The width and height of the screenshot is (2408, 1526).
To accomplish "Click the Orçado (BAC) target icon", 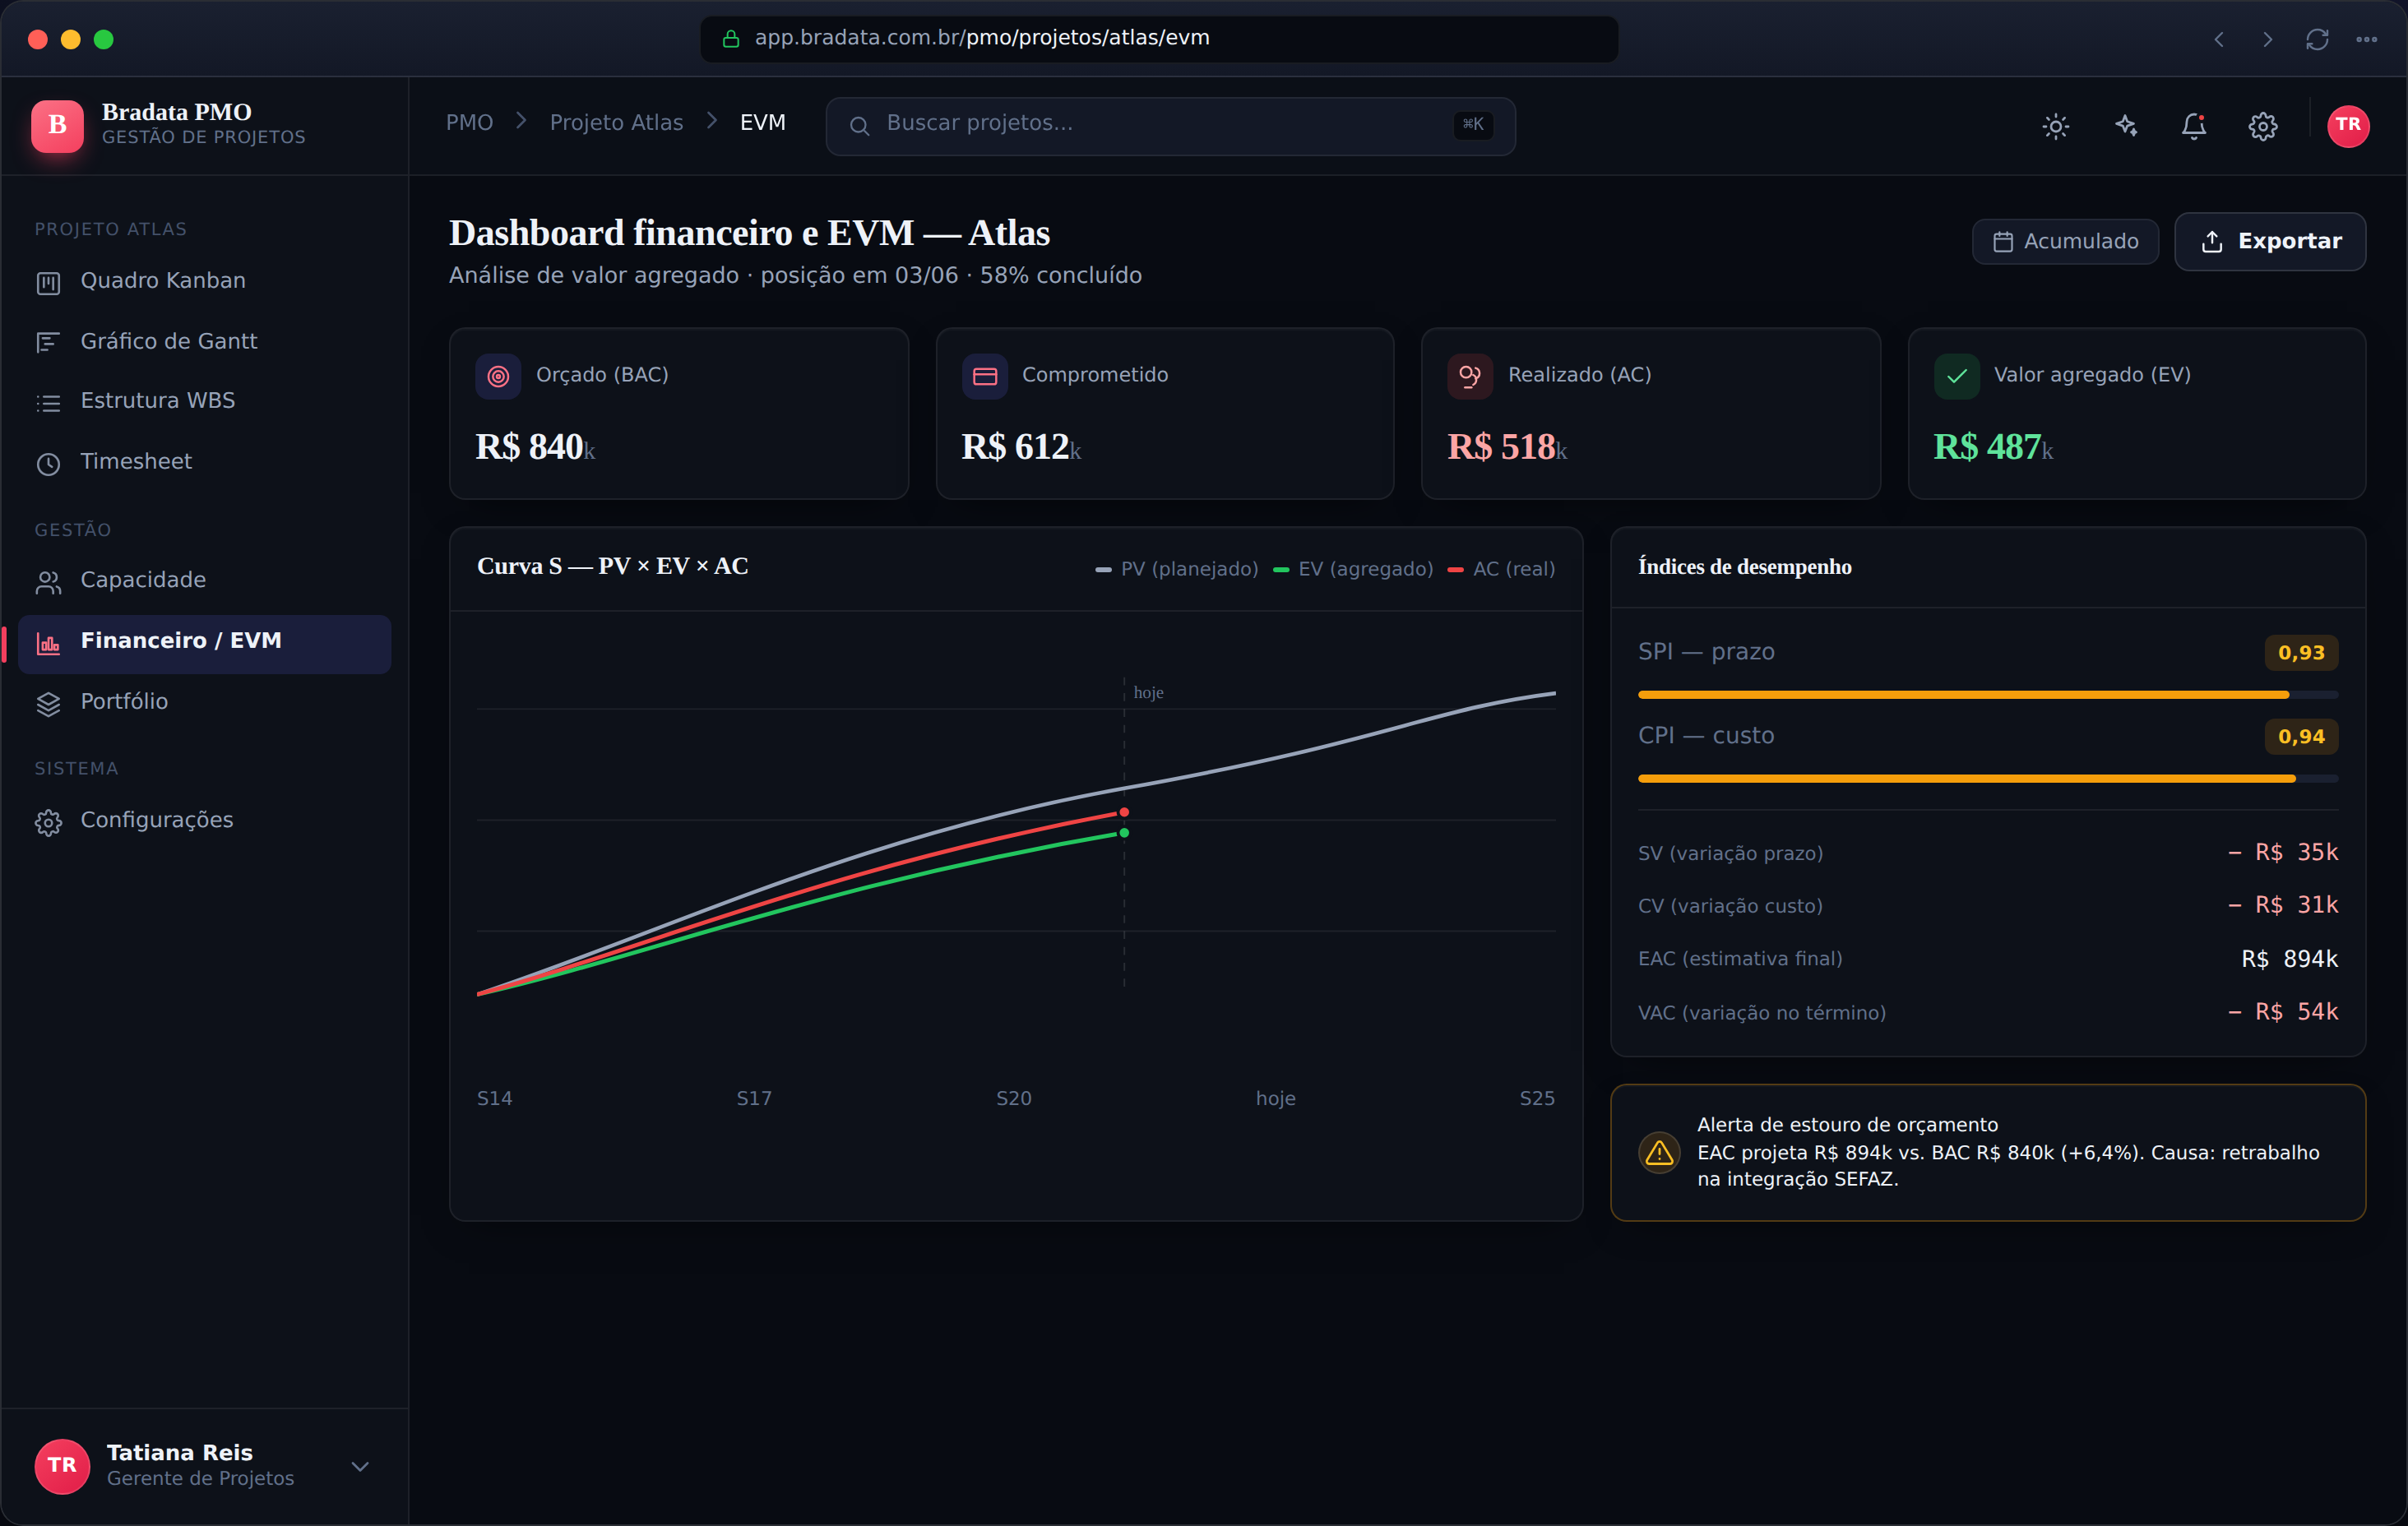I will [x=498, y=377].
